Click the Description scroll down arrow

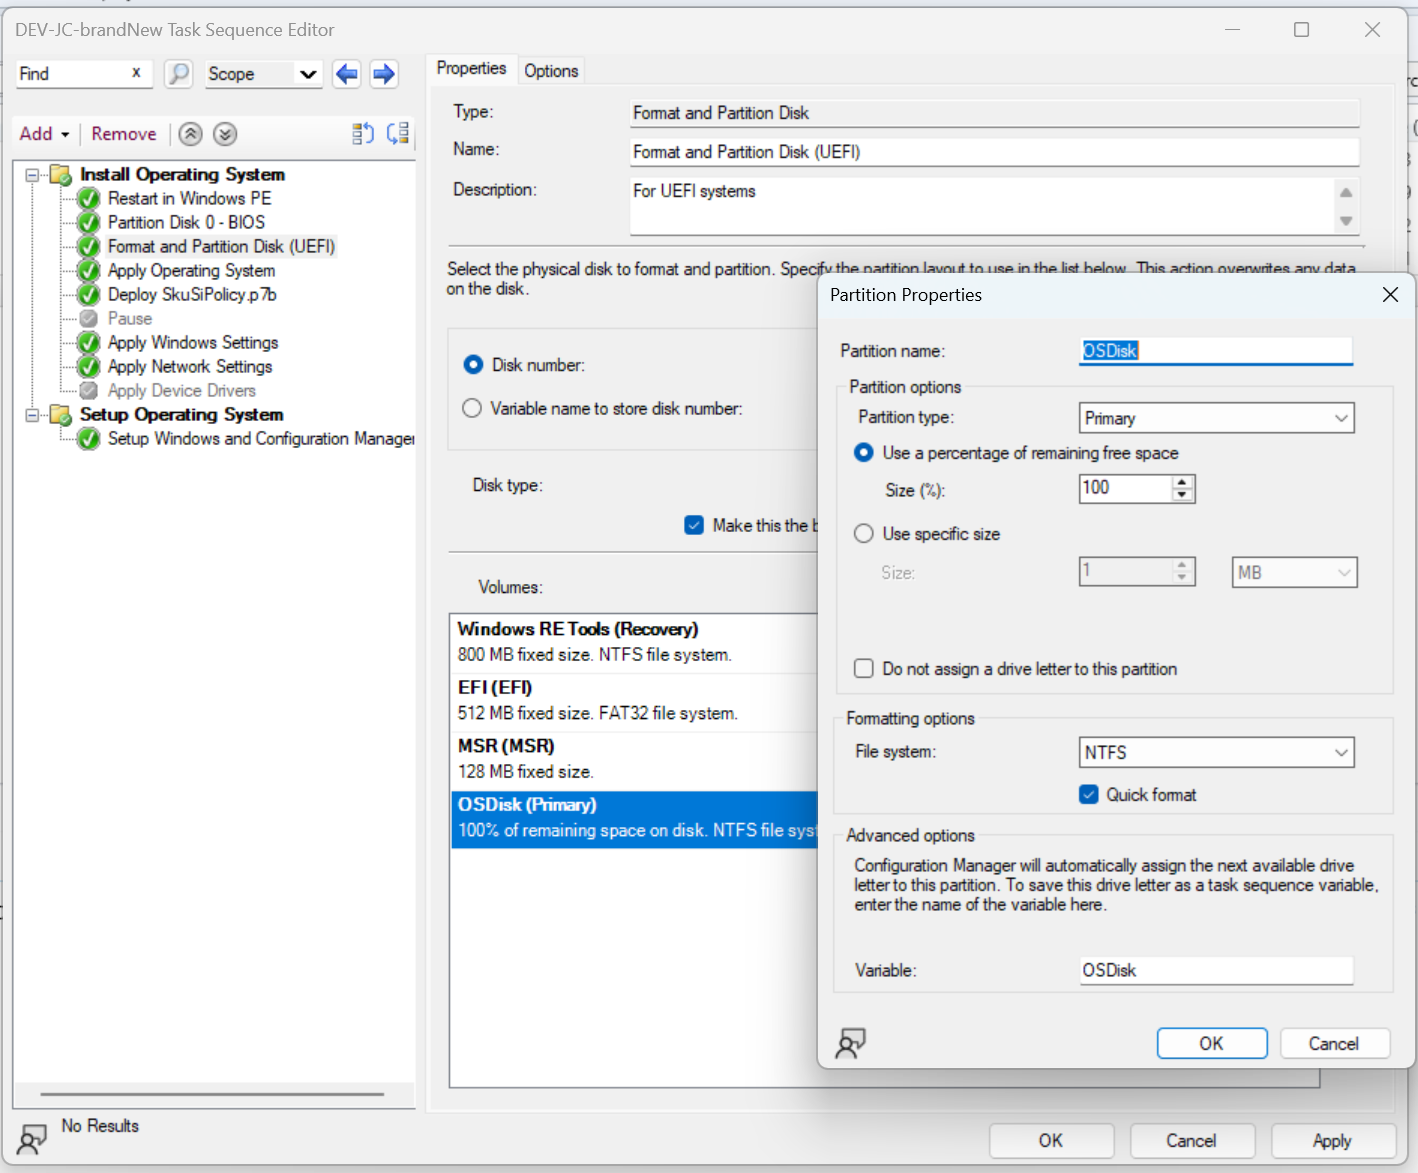click(1346, 221)
